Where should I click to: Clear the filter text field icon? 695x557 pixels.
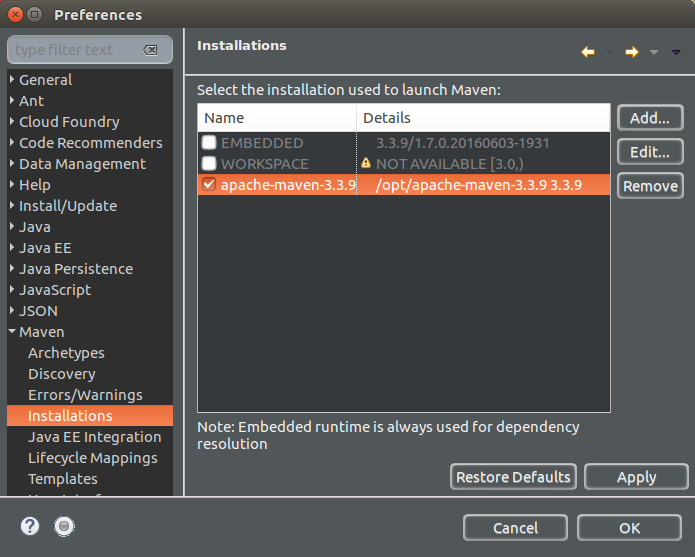point(150,50)
